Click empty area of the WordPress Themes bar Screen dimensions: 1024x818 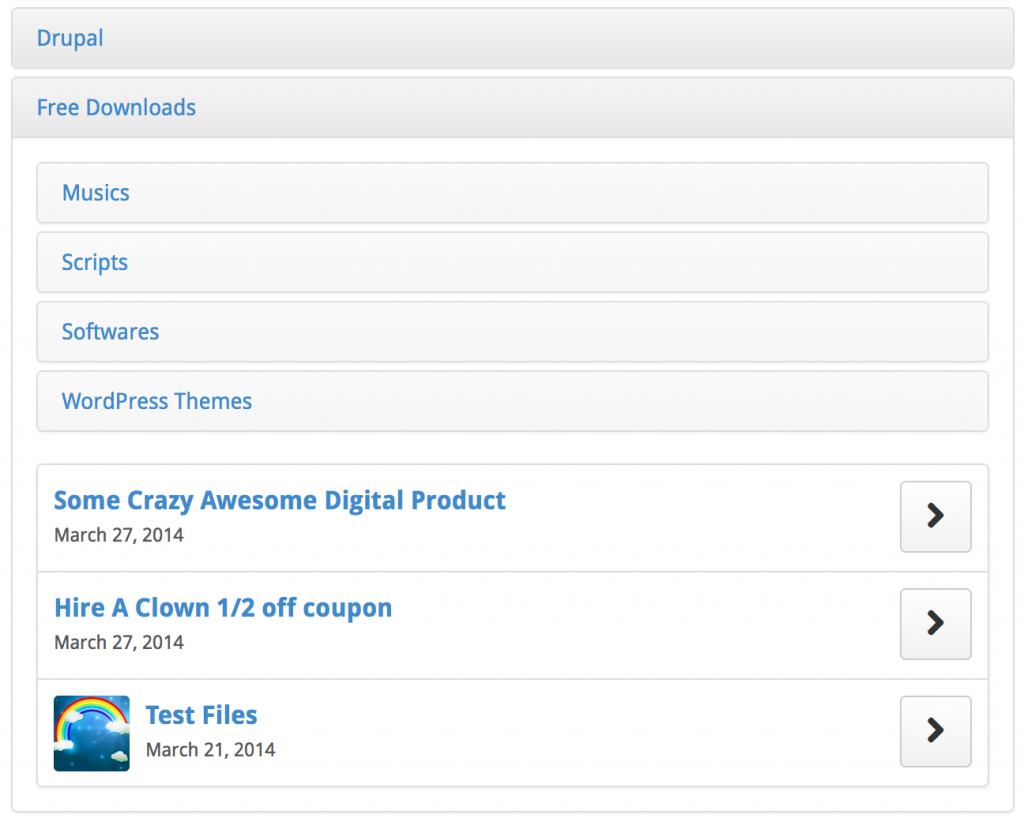pyautogui.click(x=620, y=402)
